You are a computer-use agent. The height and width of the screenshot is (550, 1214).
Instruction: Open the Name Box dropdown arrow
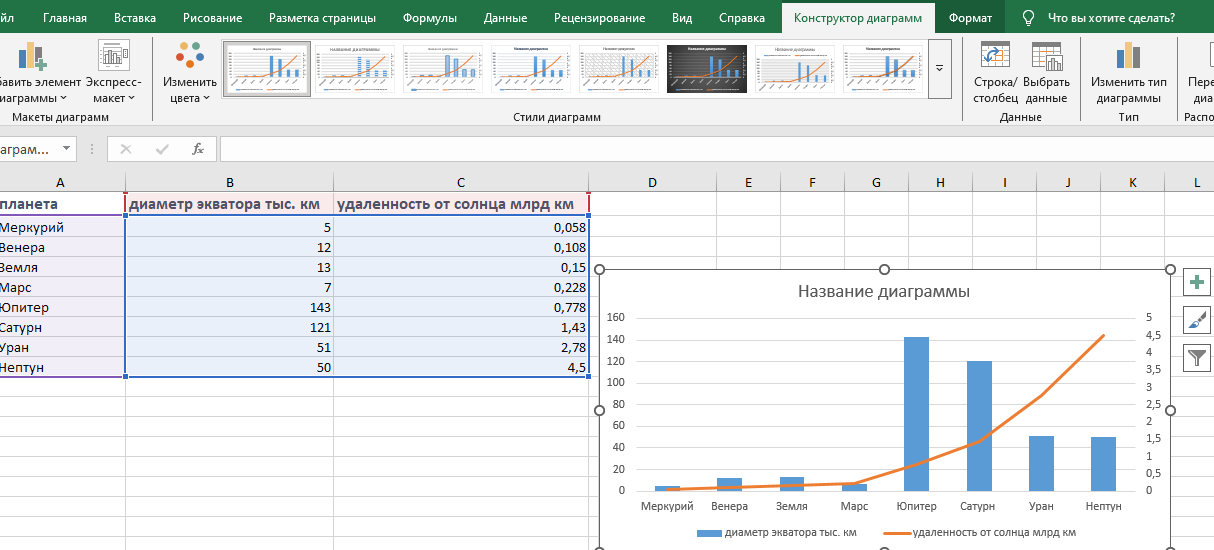(x=67, y=149)
